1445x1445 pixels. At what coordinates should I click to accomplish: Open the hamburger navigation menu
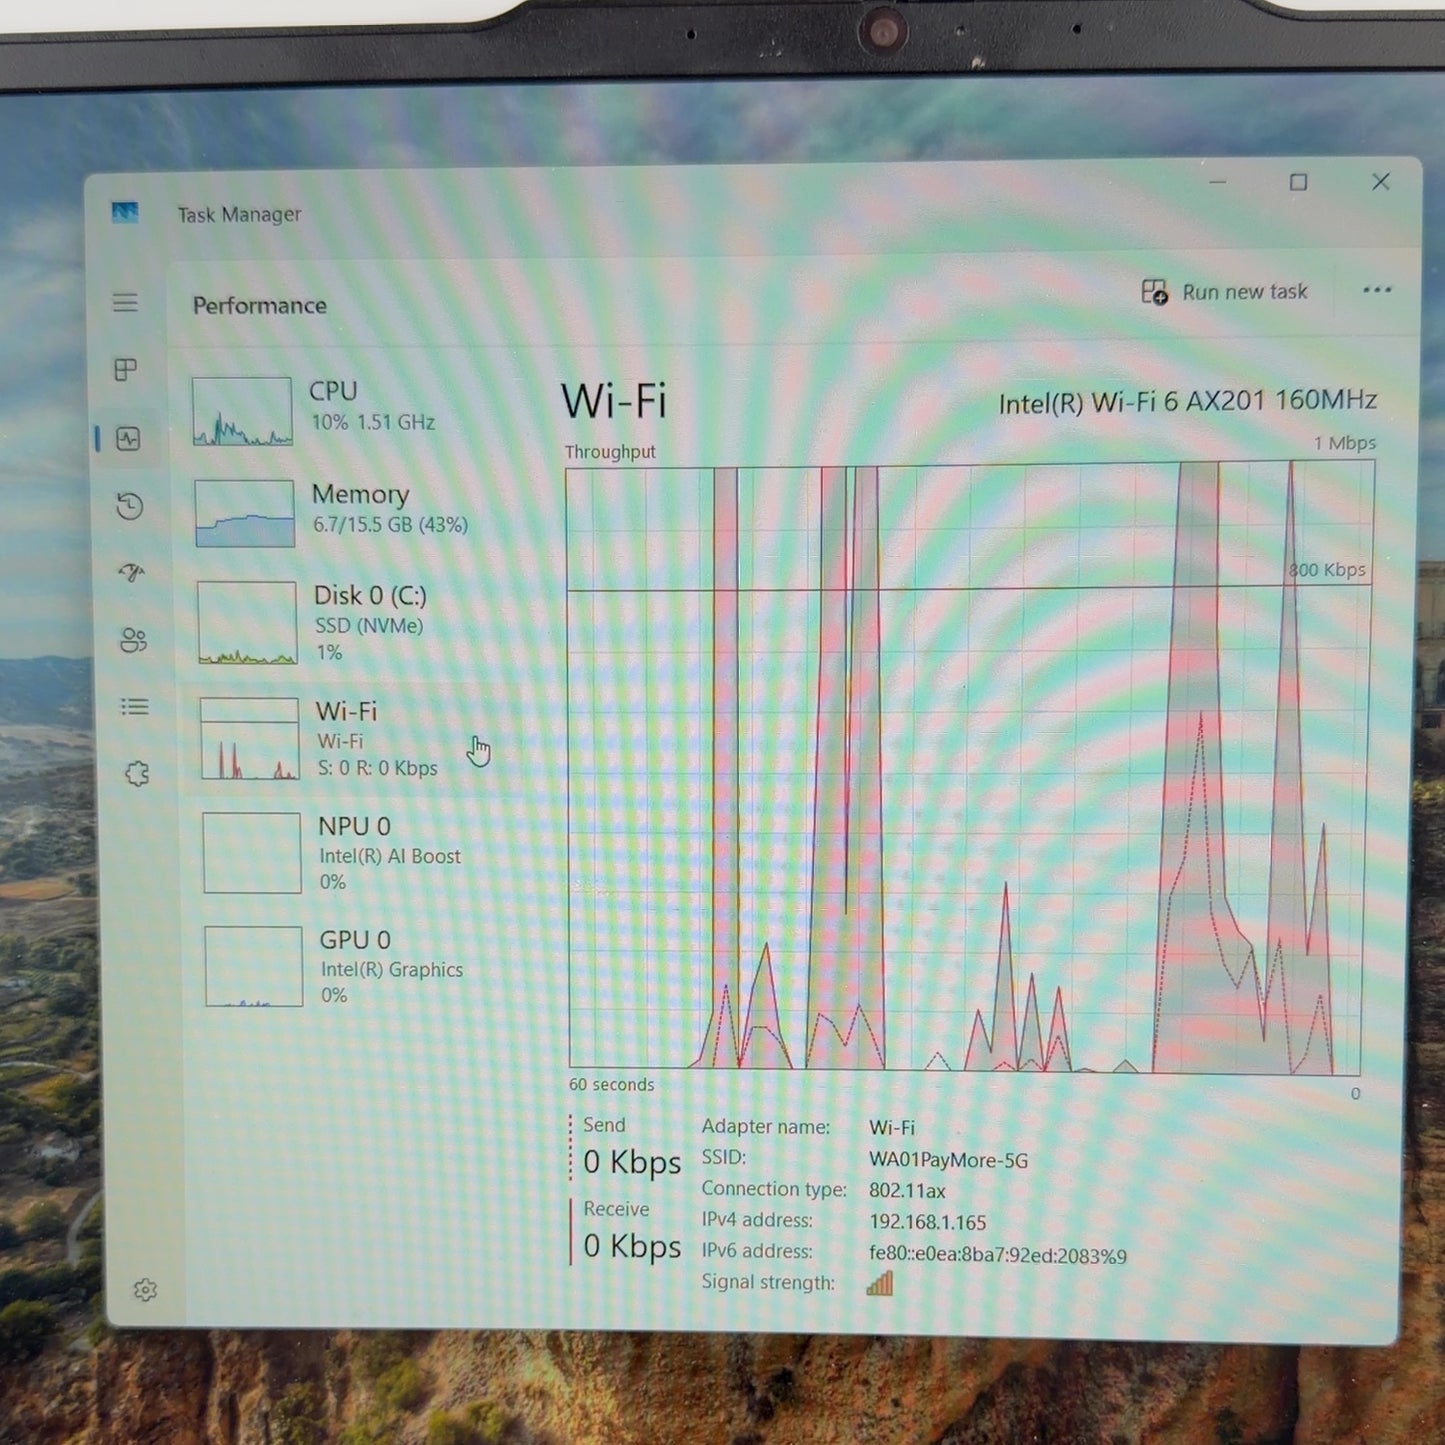coord(125,302)
